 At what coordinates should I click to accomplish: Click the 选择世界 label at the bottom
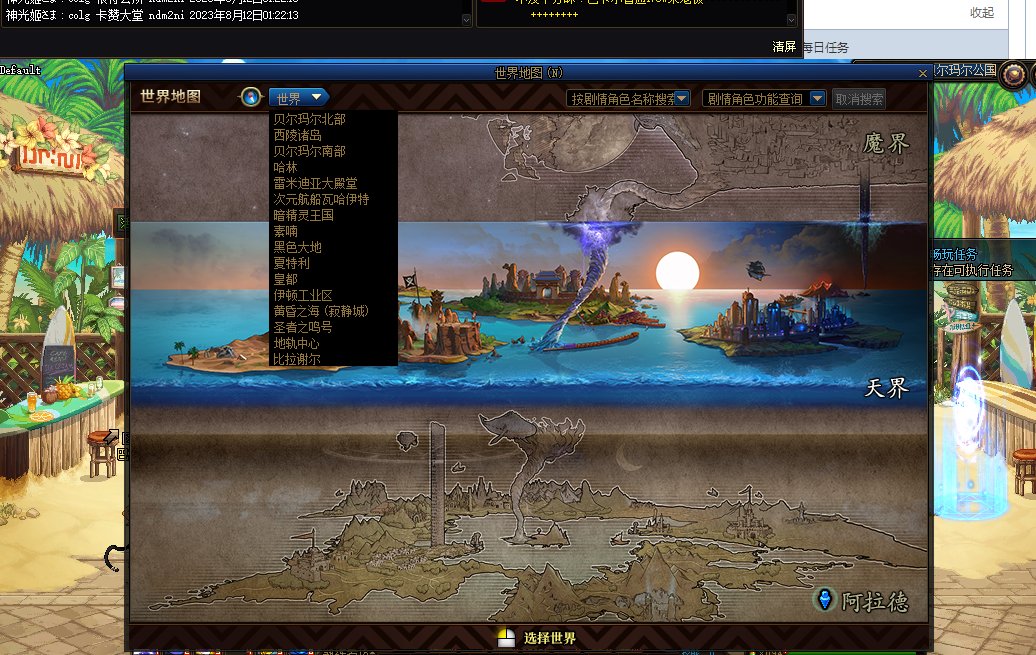pos(550,638)
